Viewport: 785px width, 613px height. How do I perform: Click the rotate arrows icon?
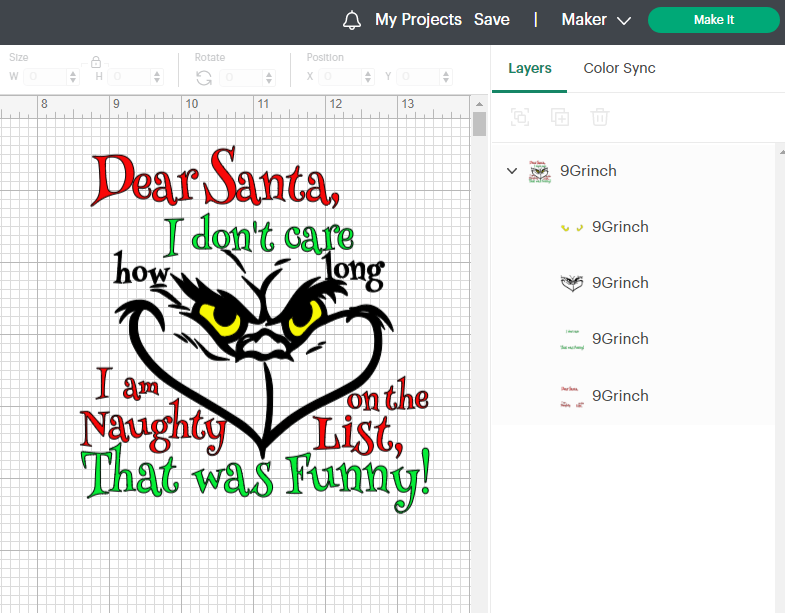204,78
